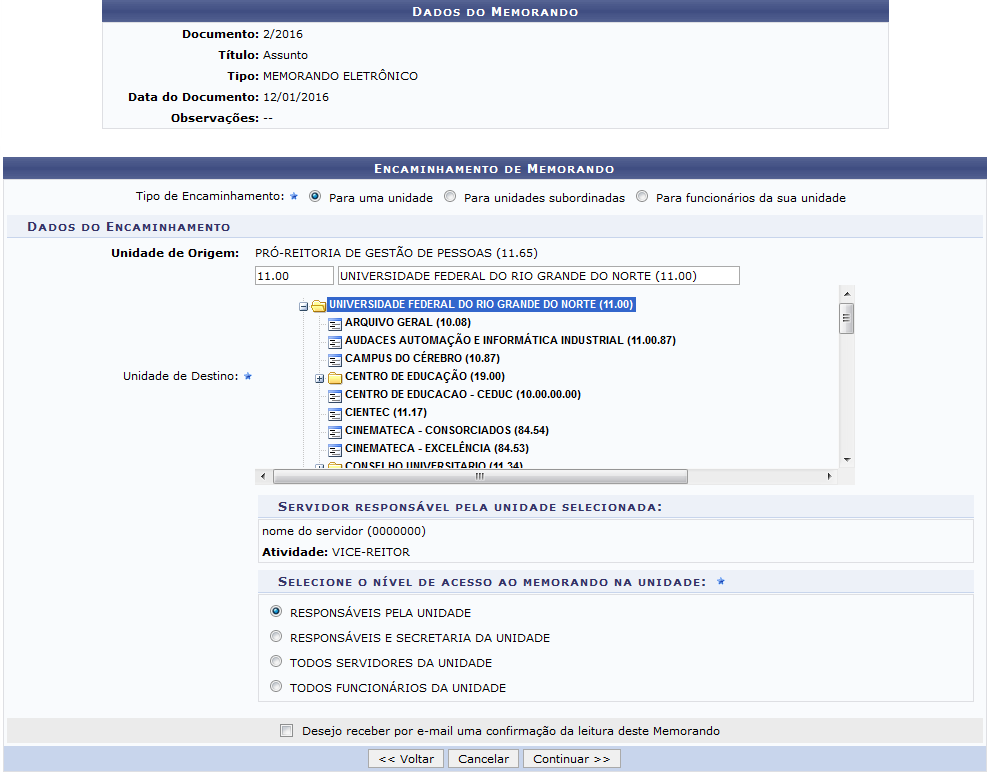Select UNIVERSIDADE FEDERAL DO RIO GRANDE DO NORTE (11.00) tree item

pos(481,305)
